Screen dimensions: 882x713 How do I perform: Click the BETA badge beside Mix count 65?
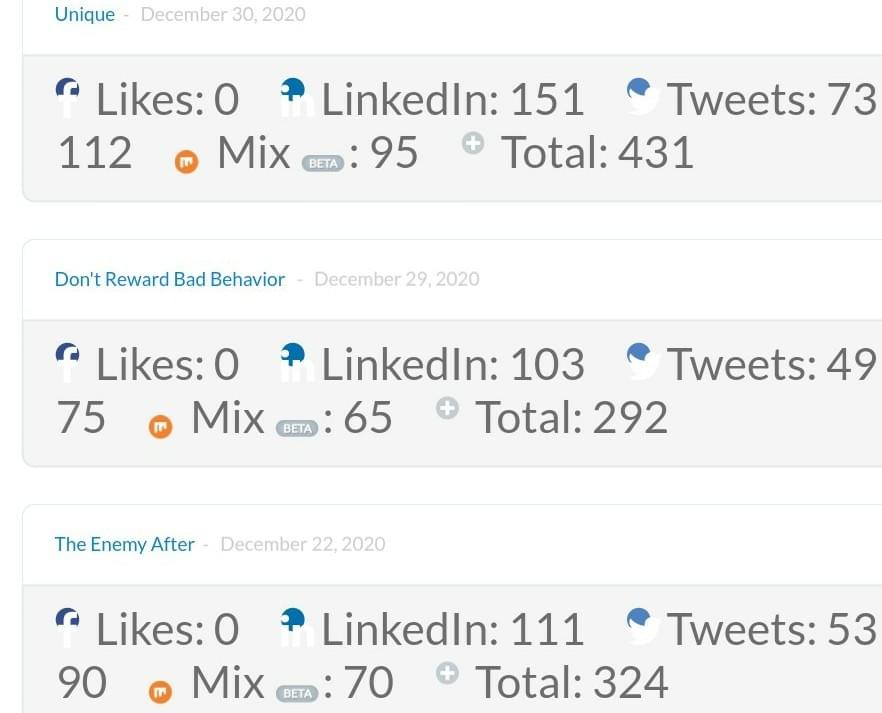[x=297, y=428]
